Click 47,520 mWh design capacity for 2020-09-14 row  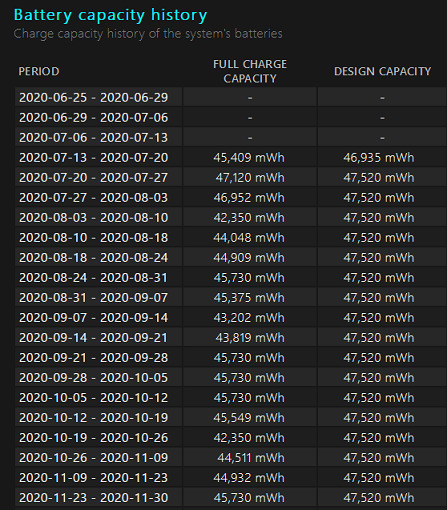tap(379, 338)
